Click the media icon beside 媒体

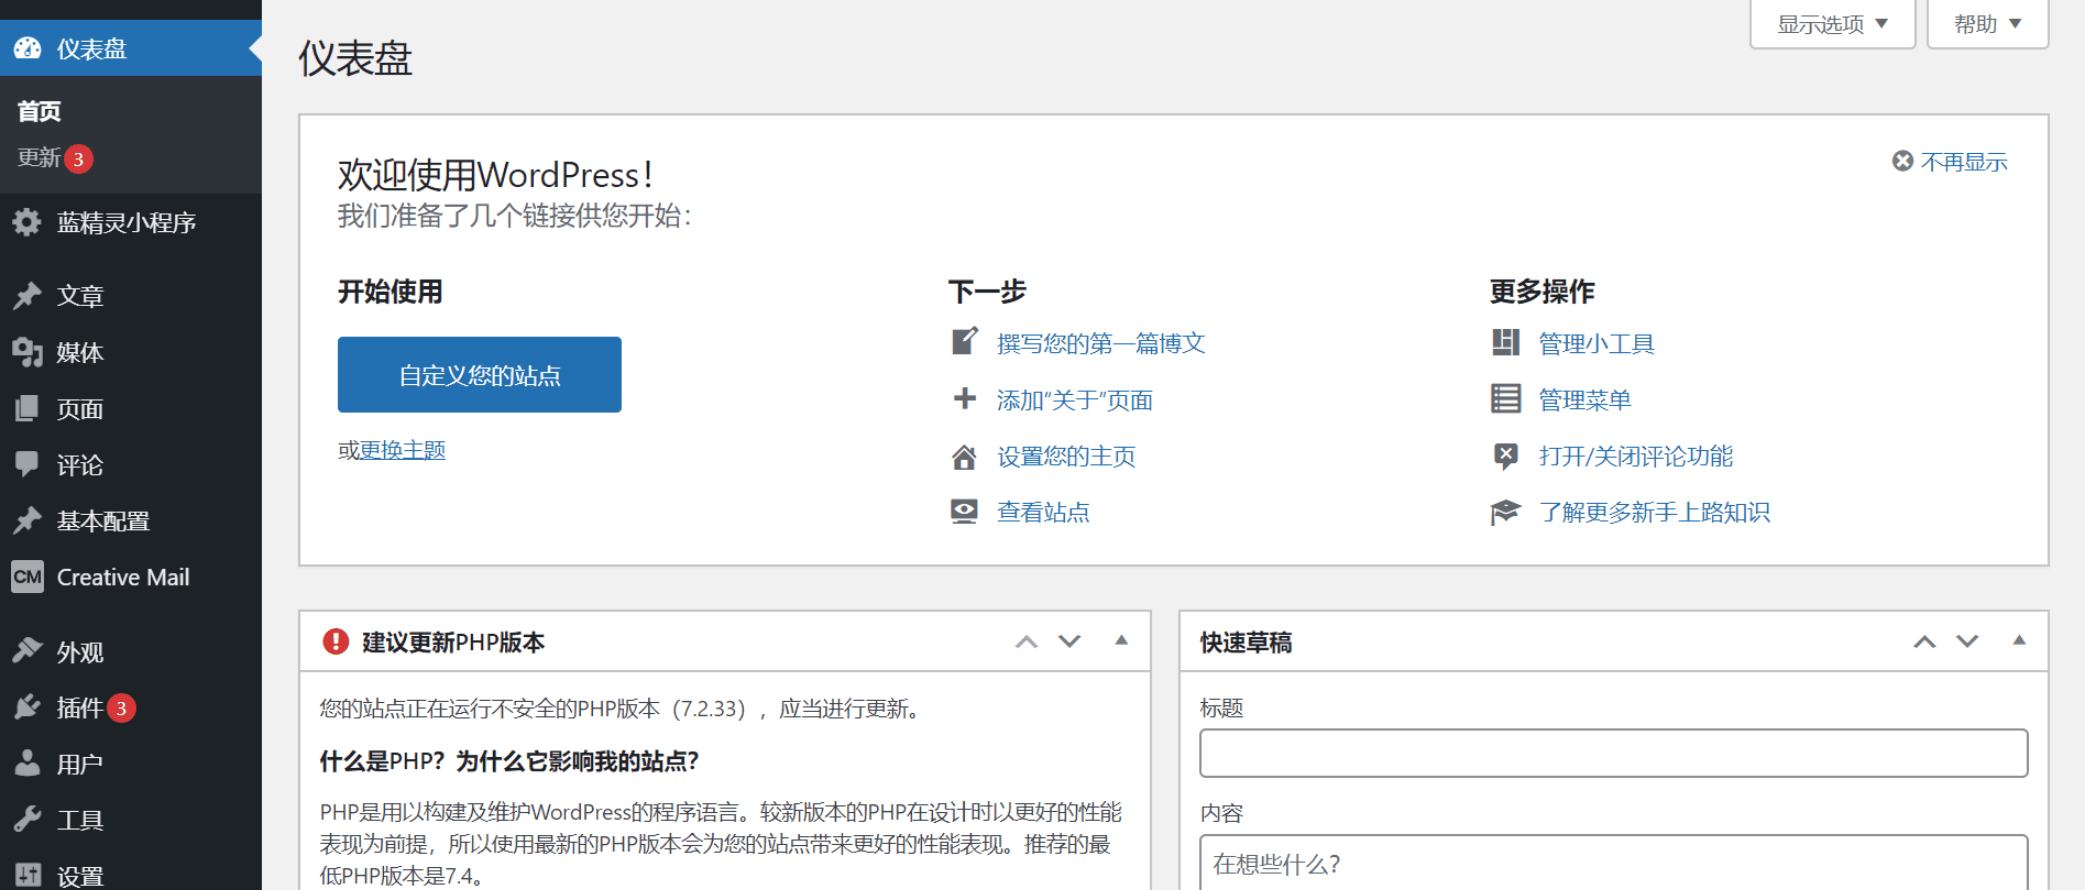pyautogui.click(x=27, y=352)
